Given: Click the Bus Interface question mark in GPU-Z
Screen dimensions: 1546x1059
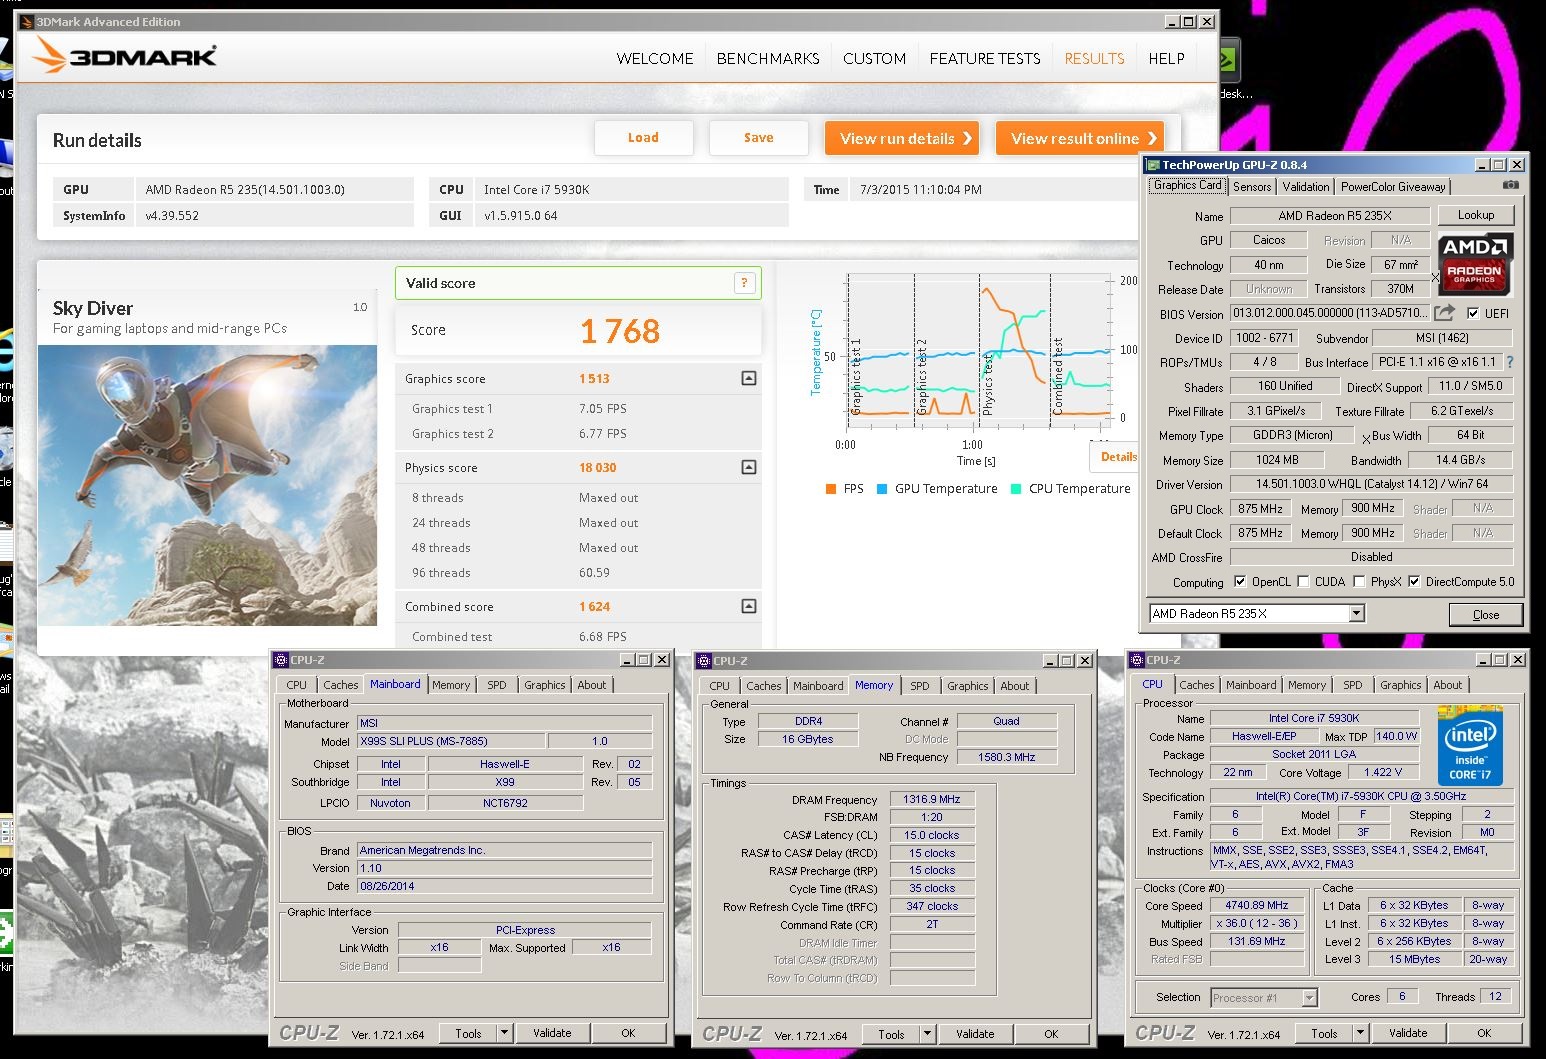Looking at the screenshot, I should tap(1510, 362).
